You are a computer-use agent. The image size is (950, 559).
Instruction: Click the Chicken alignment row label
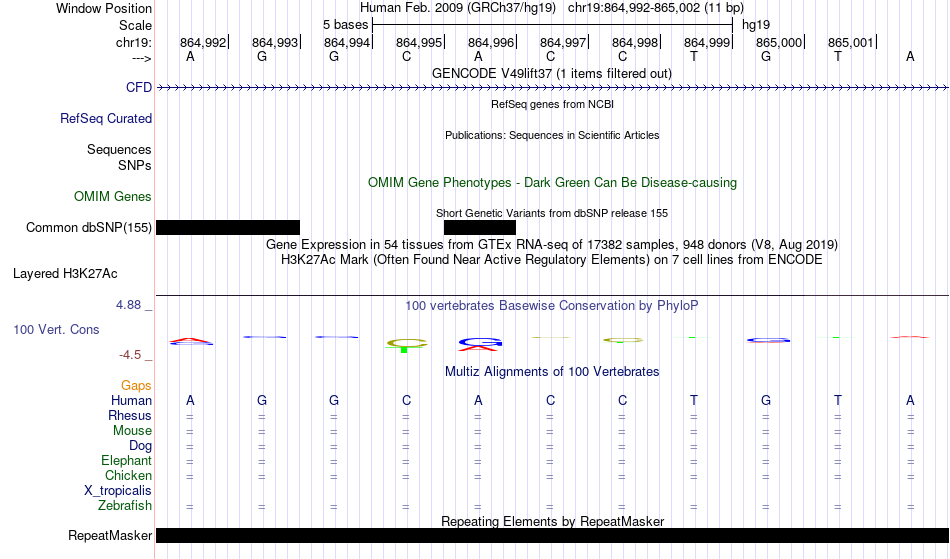[128, 475]
